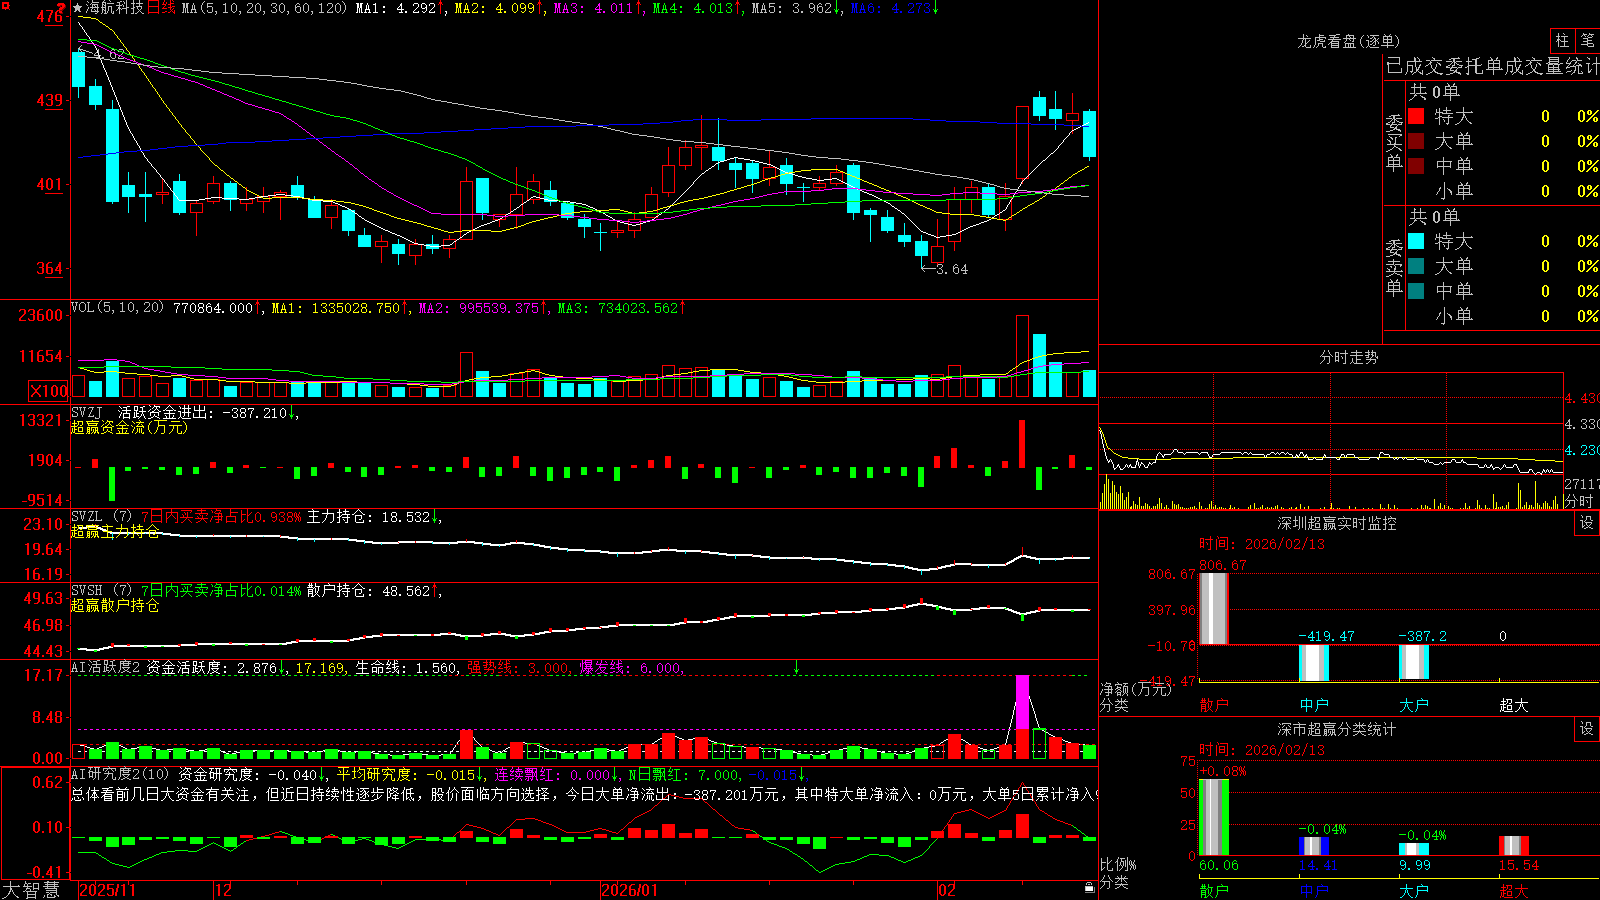Click the SVSH (7) indicator name
The height and width of the screenshot is (900, 1600).
(101, 591)
